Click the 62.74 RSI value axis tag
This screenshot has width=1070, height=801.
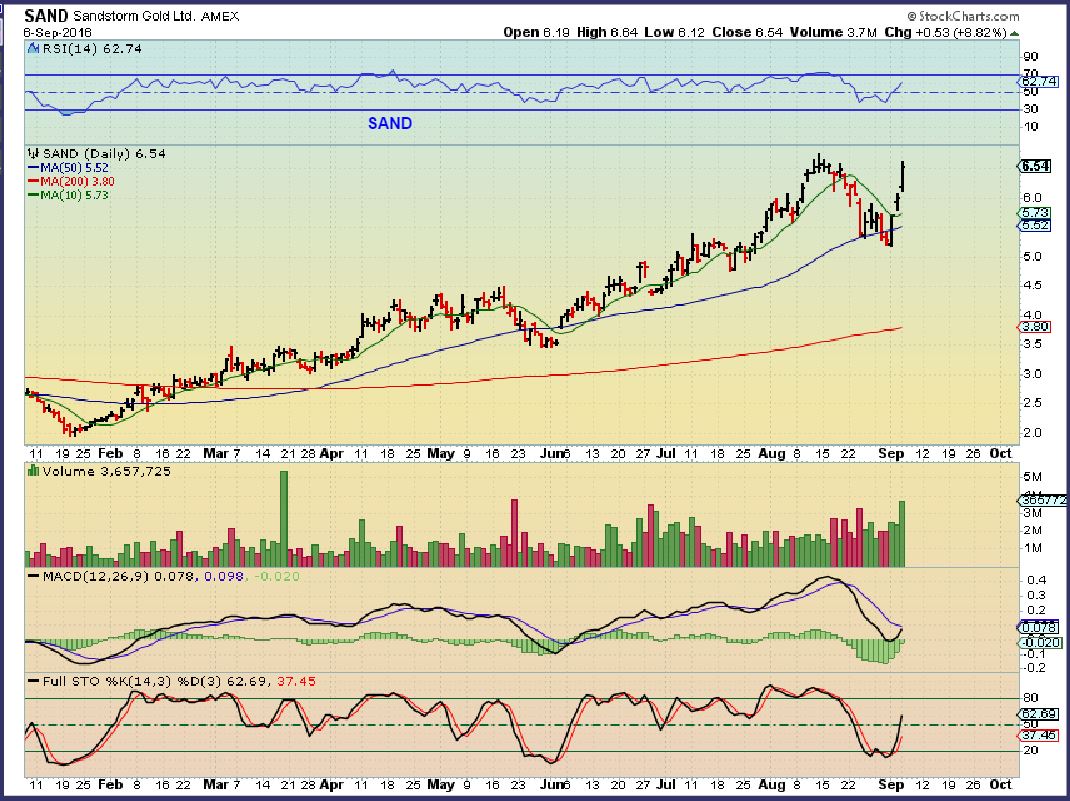click(x=1039, y=81)
